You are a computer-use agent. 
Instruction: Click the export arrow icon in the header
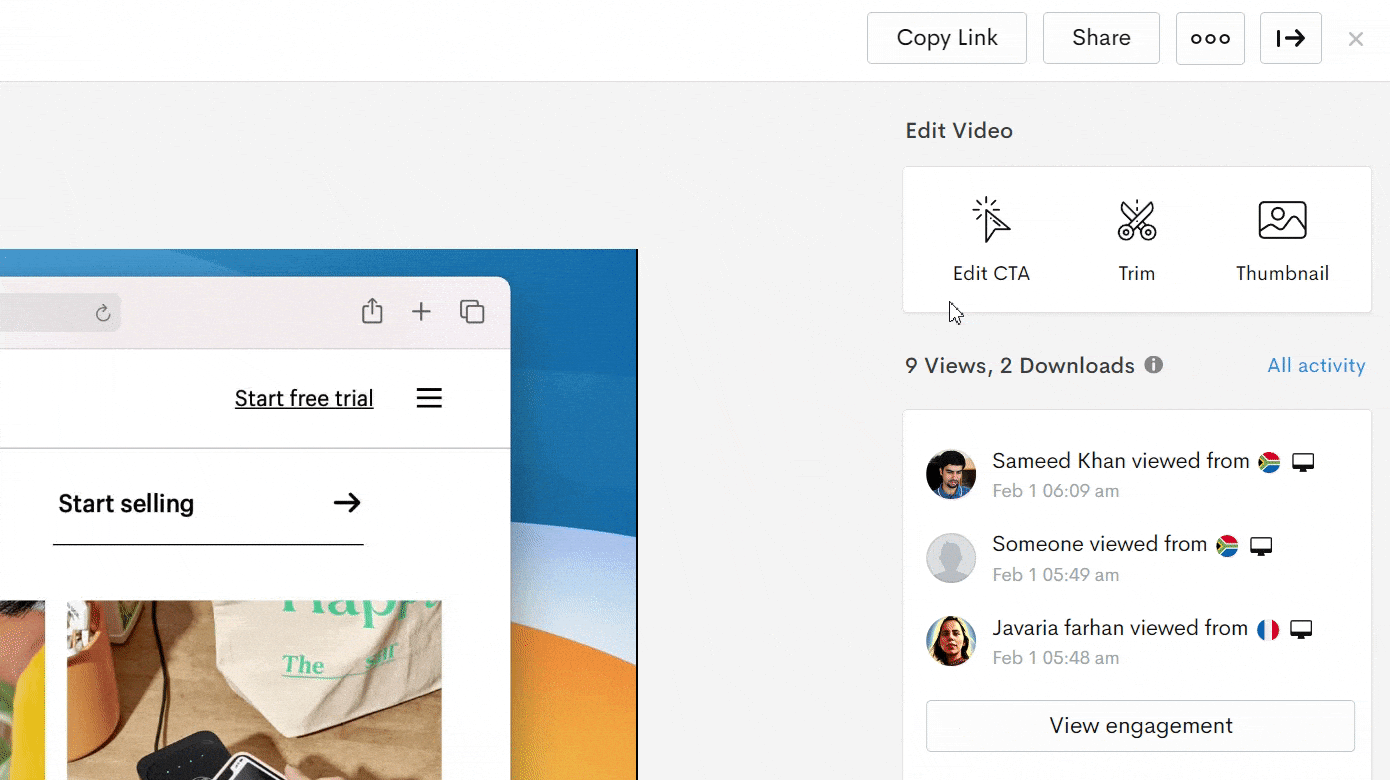[x=1290, y=38]
